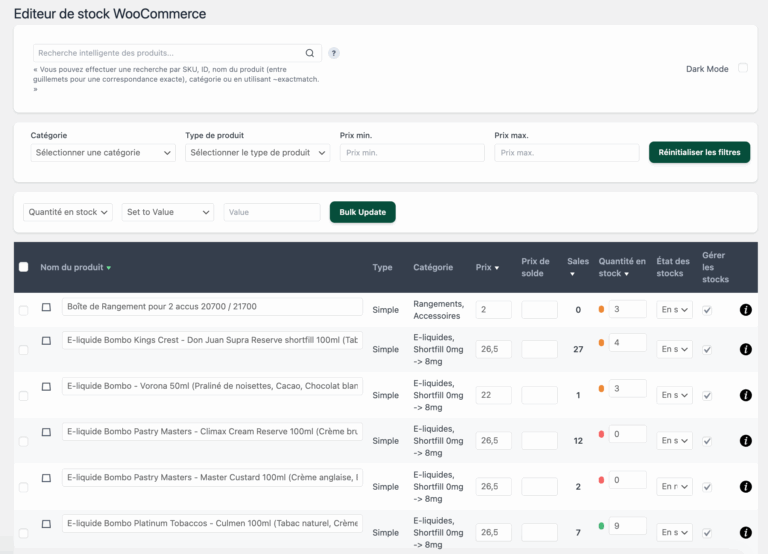Edit stock quantity 9 for Culmen 100ml
This screenshot has width=768, height=554.
(x=627, y=526)
